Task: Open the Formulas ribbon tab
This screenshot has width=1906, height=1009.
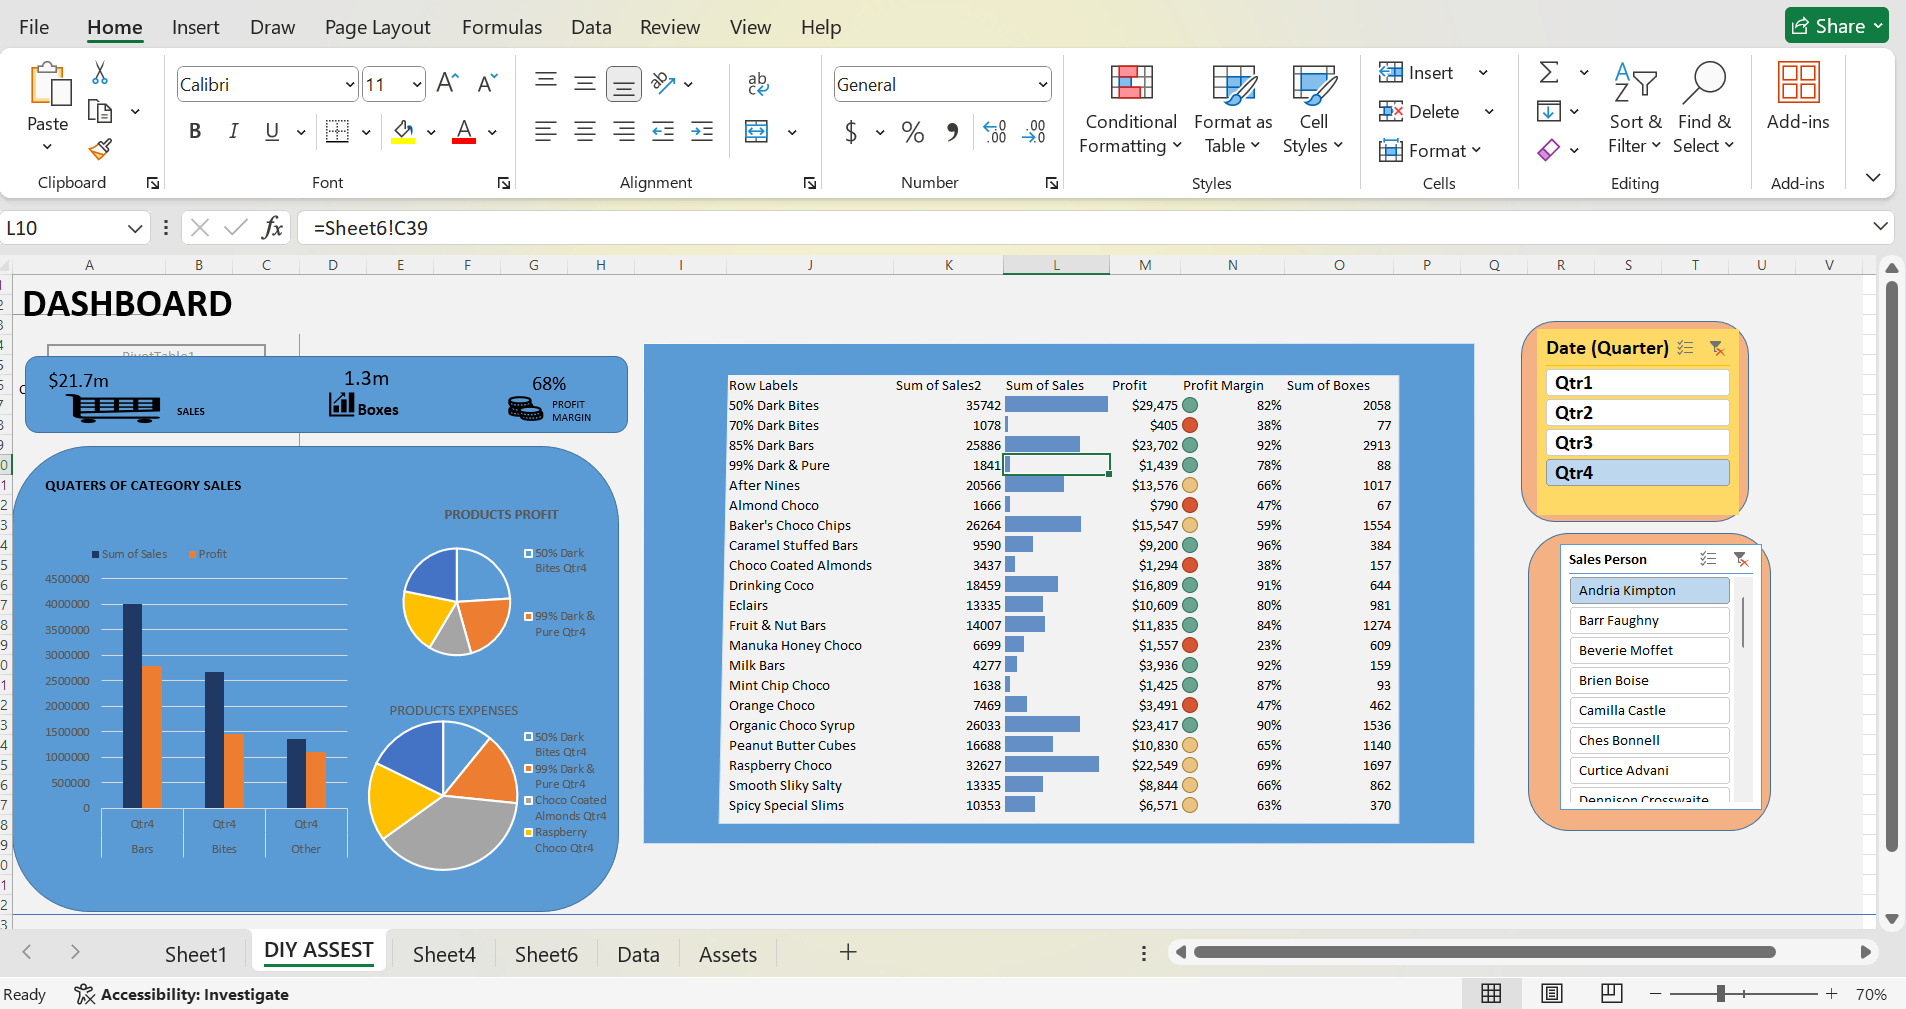Action: [x=502, y=27]
